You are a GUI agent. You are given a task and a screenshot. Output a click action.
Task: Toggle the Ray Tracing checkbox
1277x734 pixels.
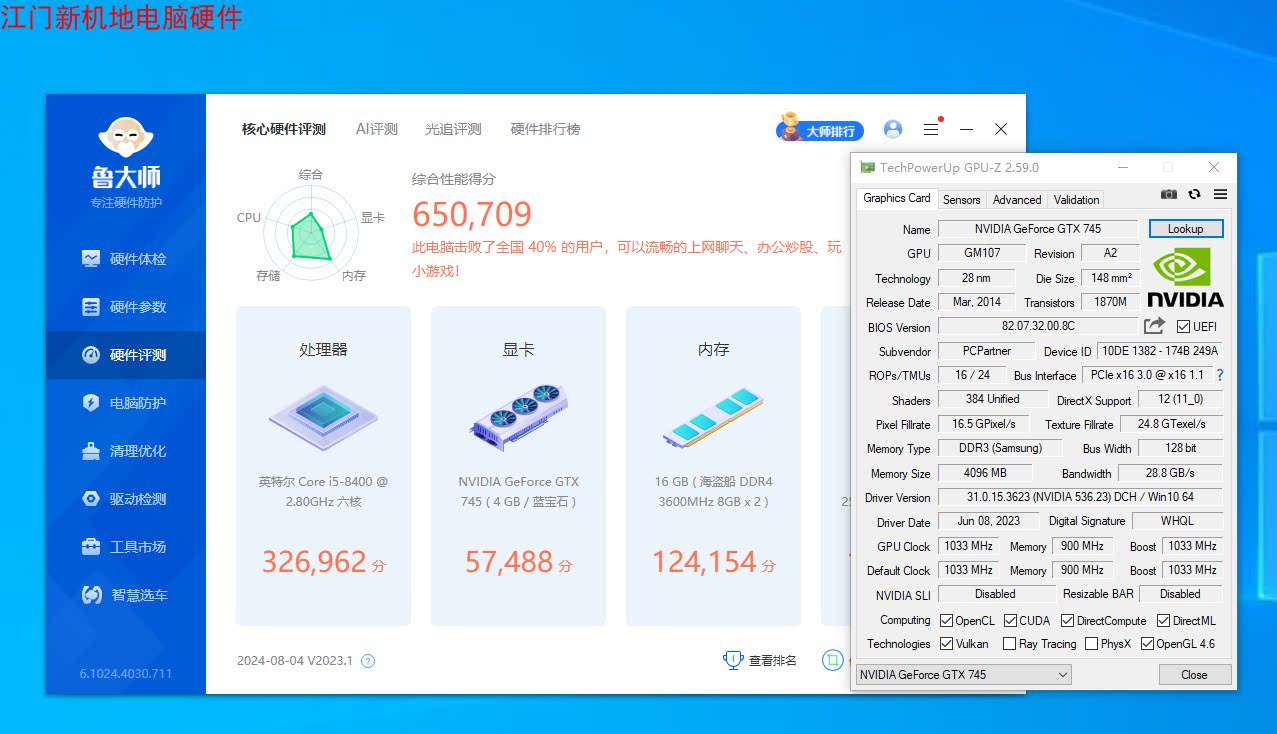pyautogui.click(x=1009, y=644)
